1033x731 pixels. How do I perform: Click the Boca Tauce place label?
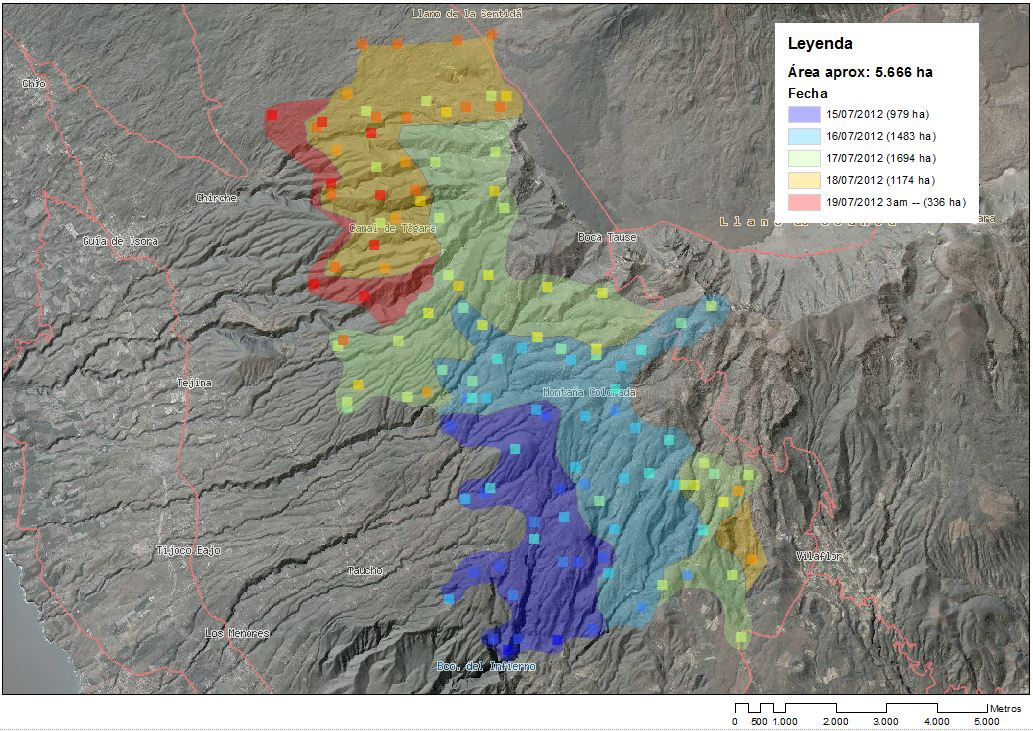(607, 237)
